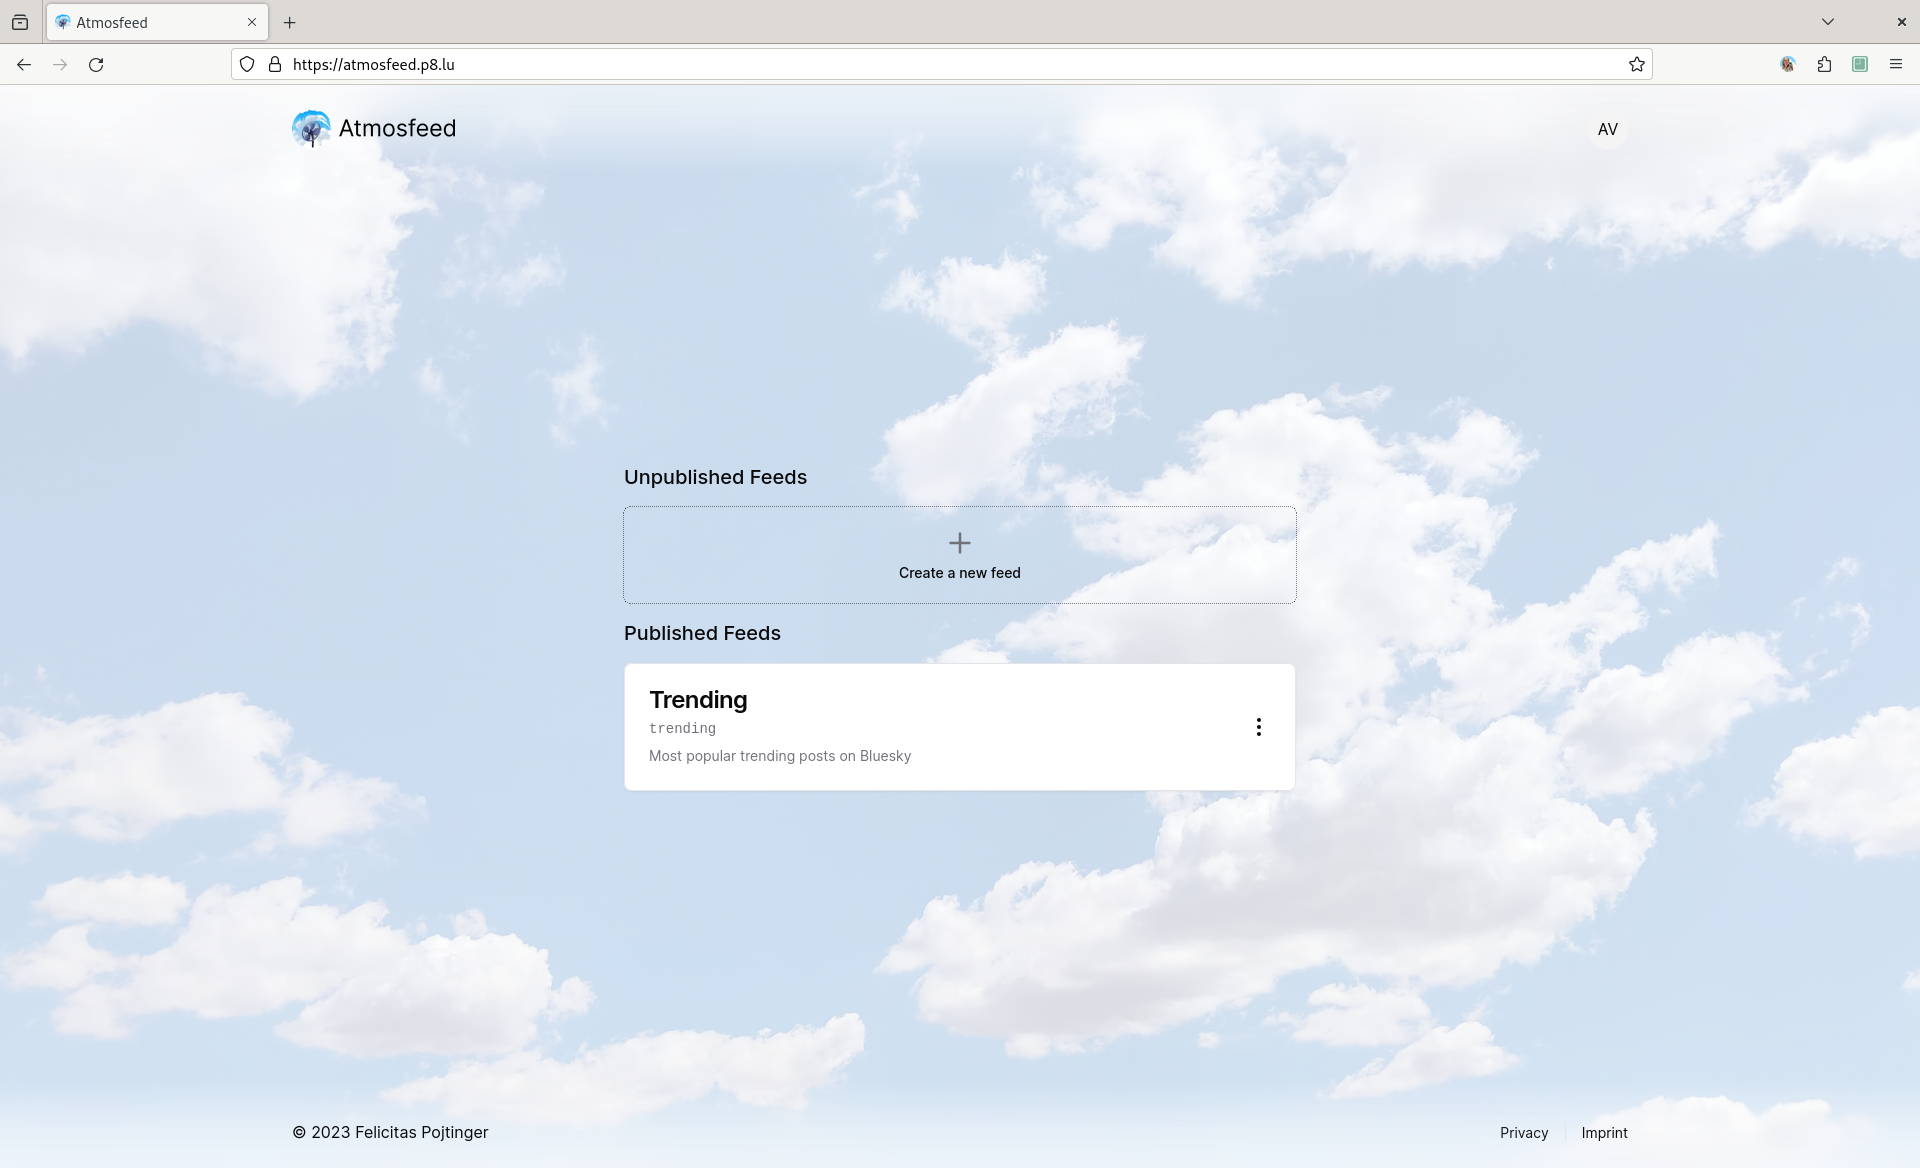This screenshot has width=1920, height=1168.
Task: Click the browser extensions puzzle icon
Action: click(x=1824, y=64)
